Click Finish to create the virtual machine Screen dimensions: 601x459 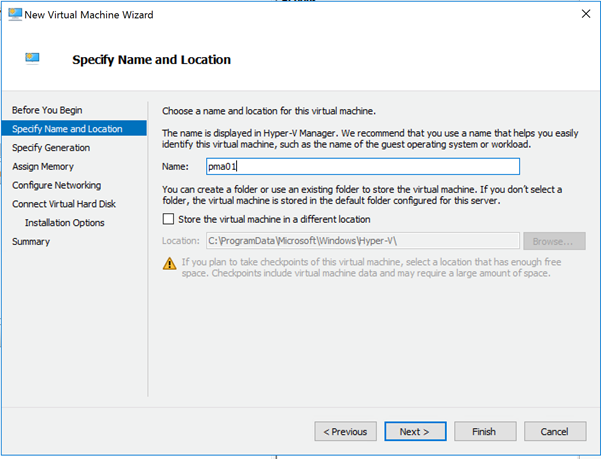tap(485, 432)
